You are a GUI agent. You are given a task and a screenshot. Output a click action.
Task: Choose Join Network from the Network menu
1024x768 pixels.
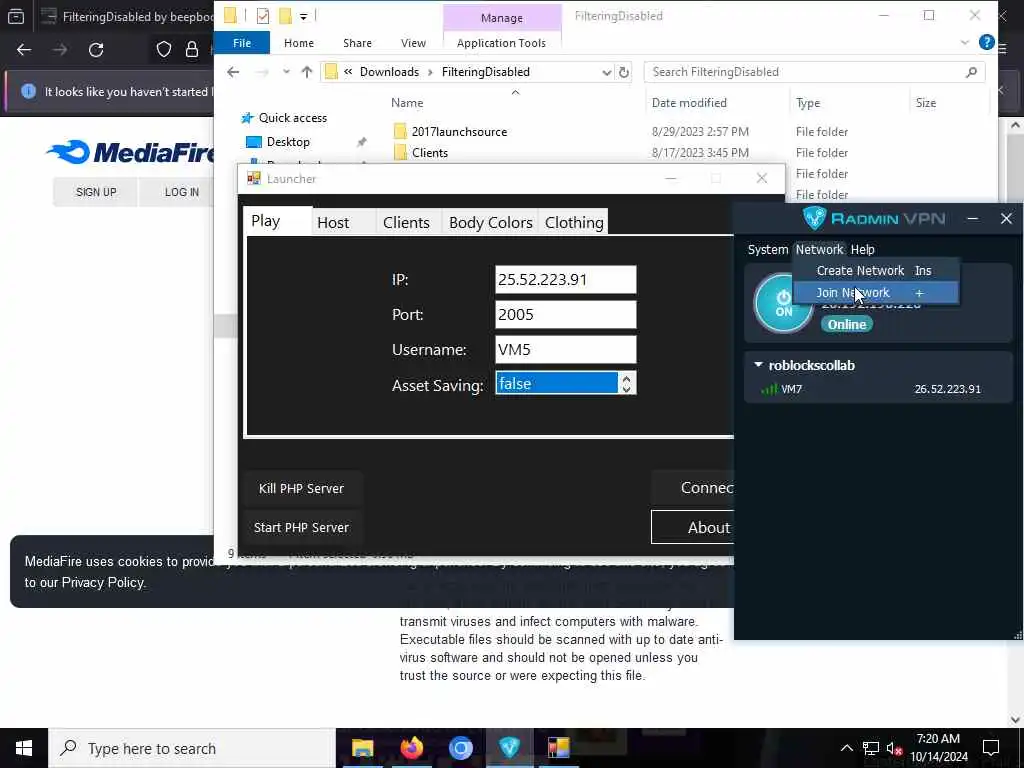(x=876, y=293)
